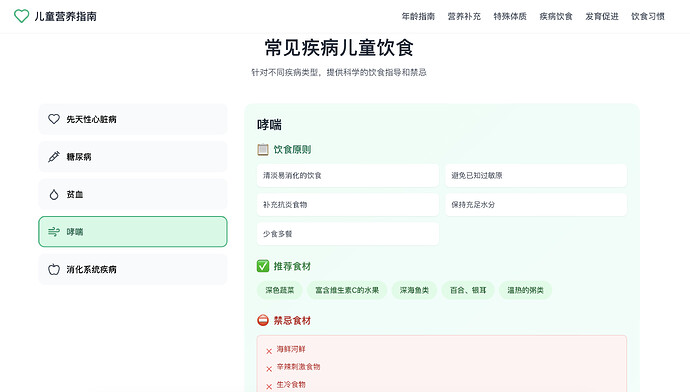
Task: Click the 补充抗炎食物 principle card
Action: tap(348, 205)
